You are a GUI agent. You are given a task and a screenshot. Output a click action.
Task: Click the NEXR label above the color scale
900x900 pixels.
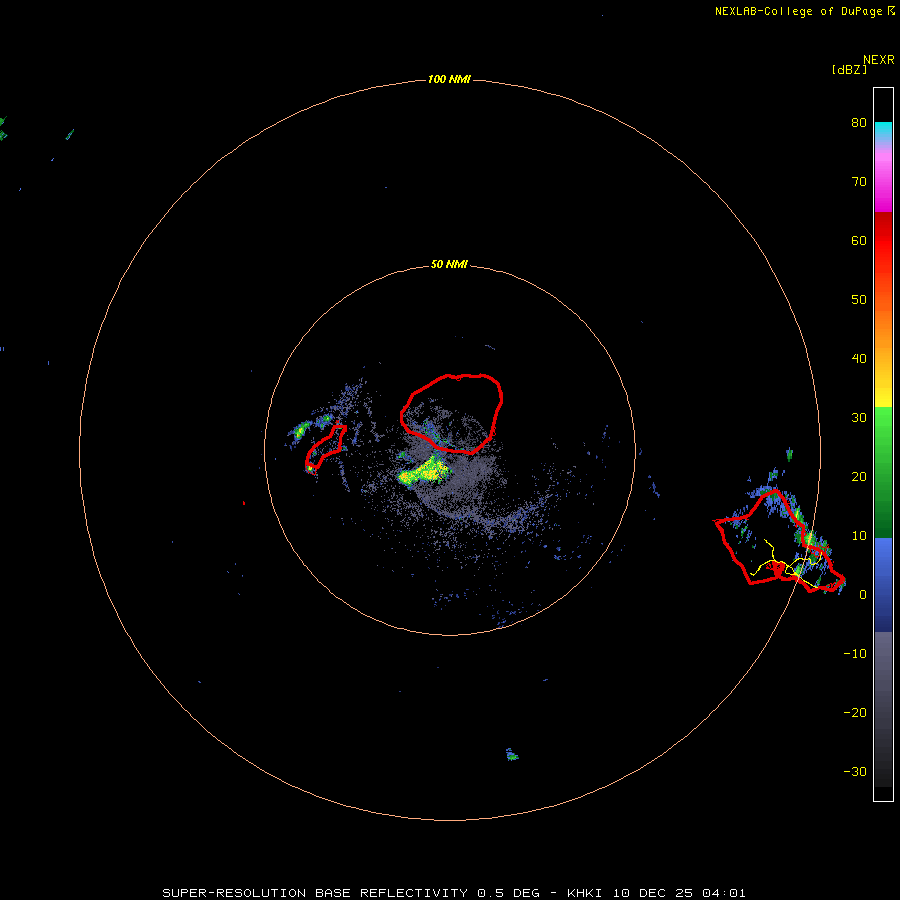[879, 60]
